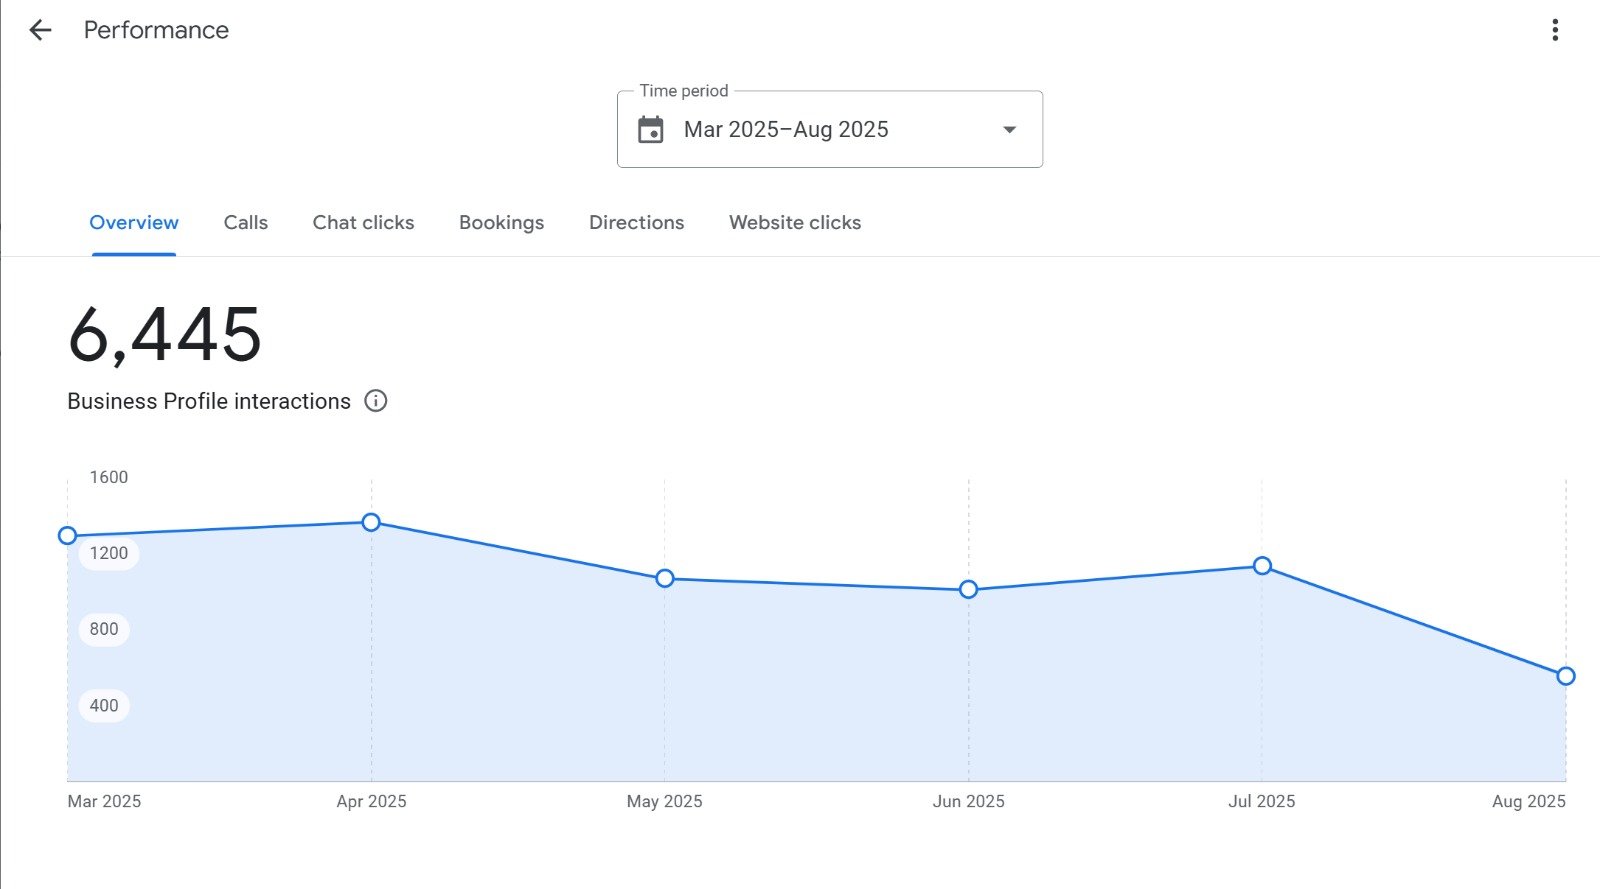The width and height of the screenshot is (1600, 889).
Task: Select the Aug 2025 data point
Action: (1565, 676)
